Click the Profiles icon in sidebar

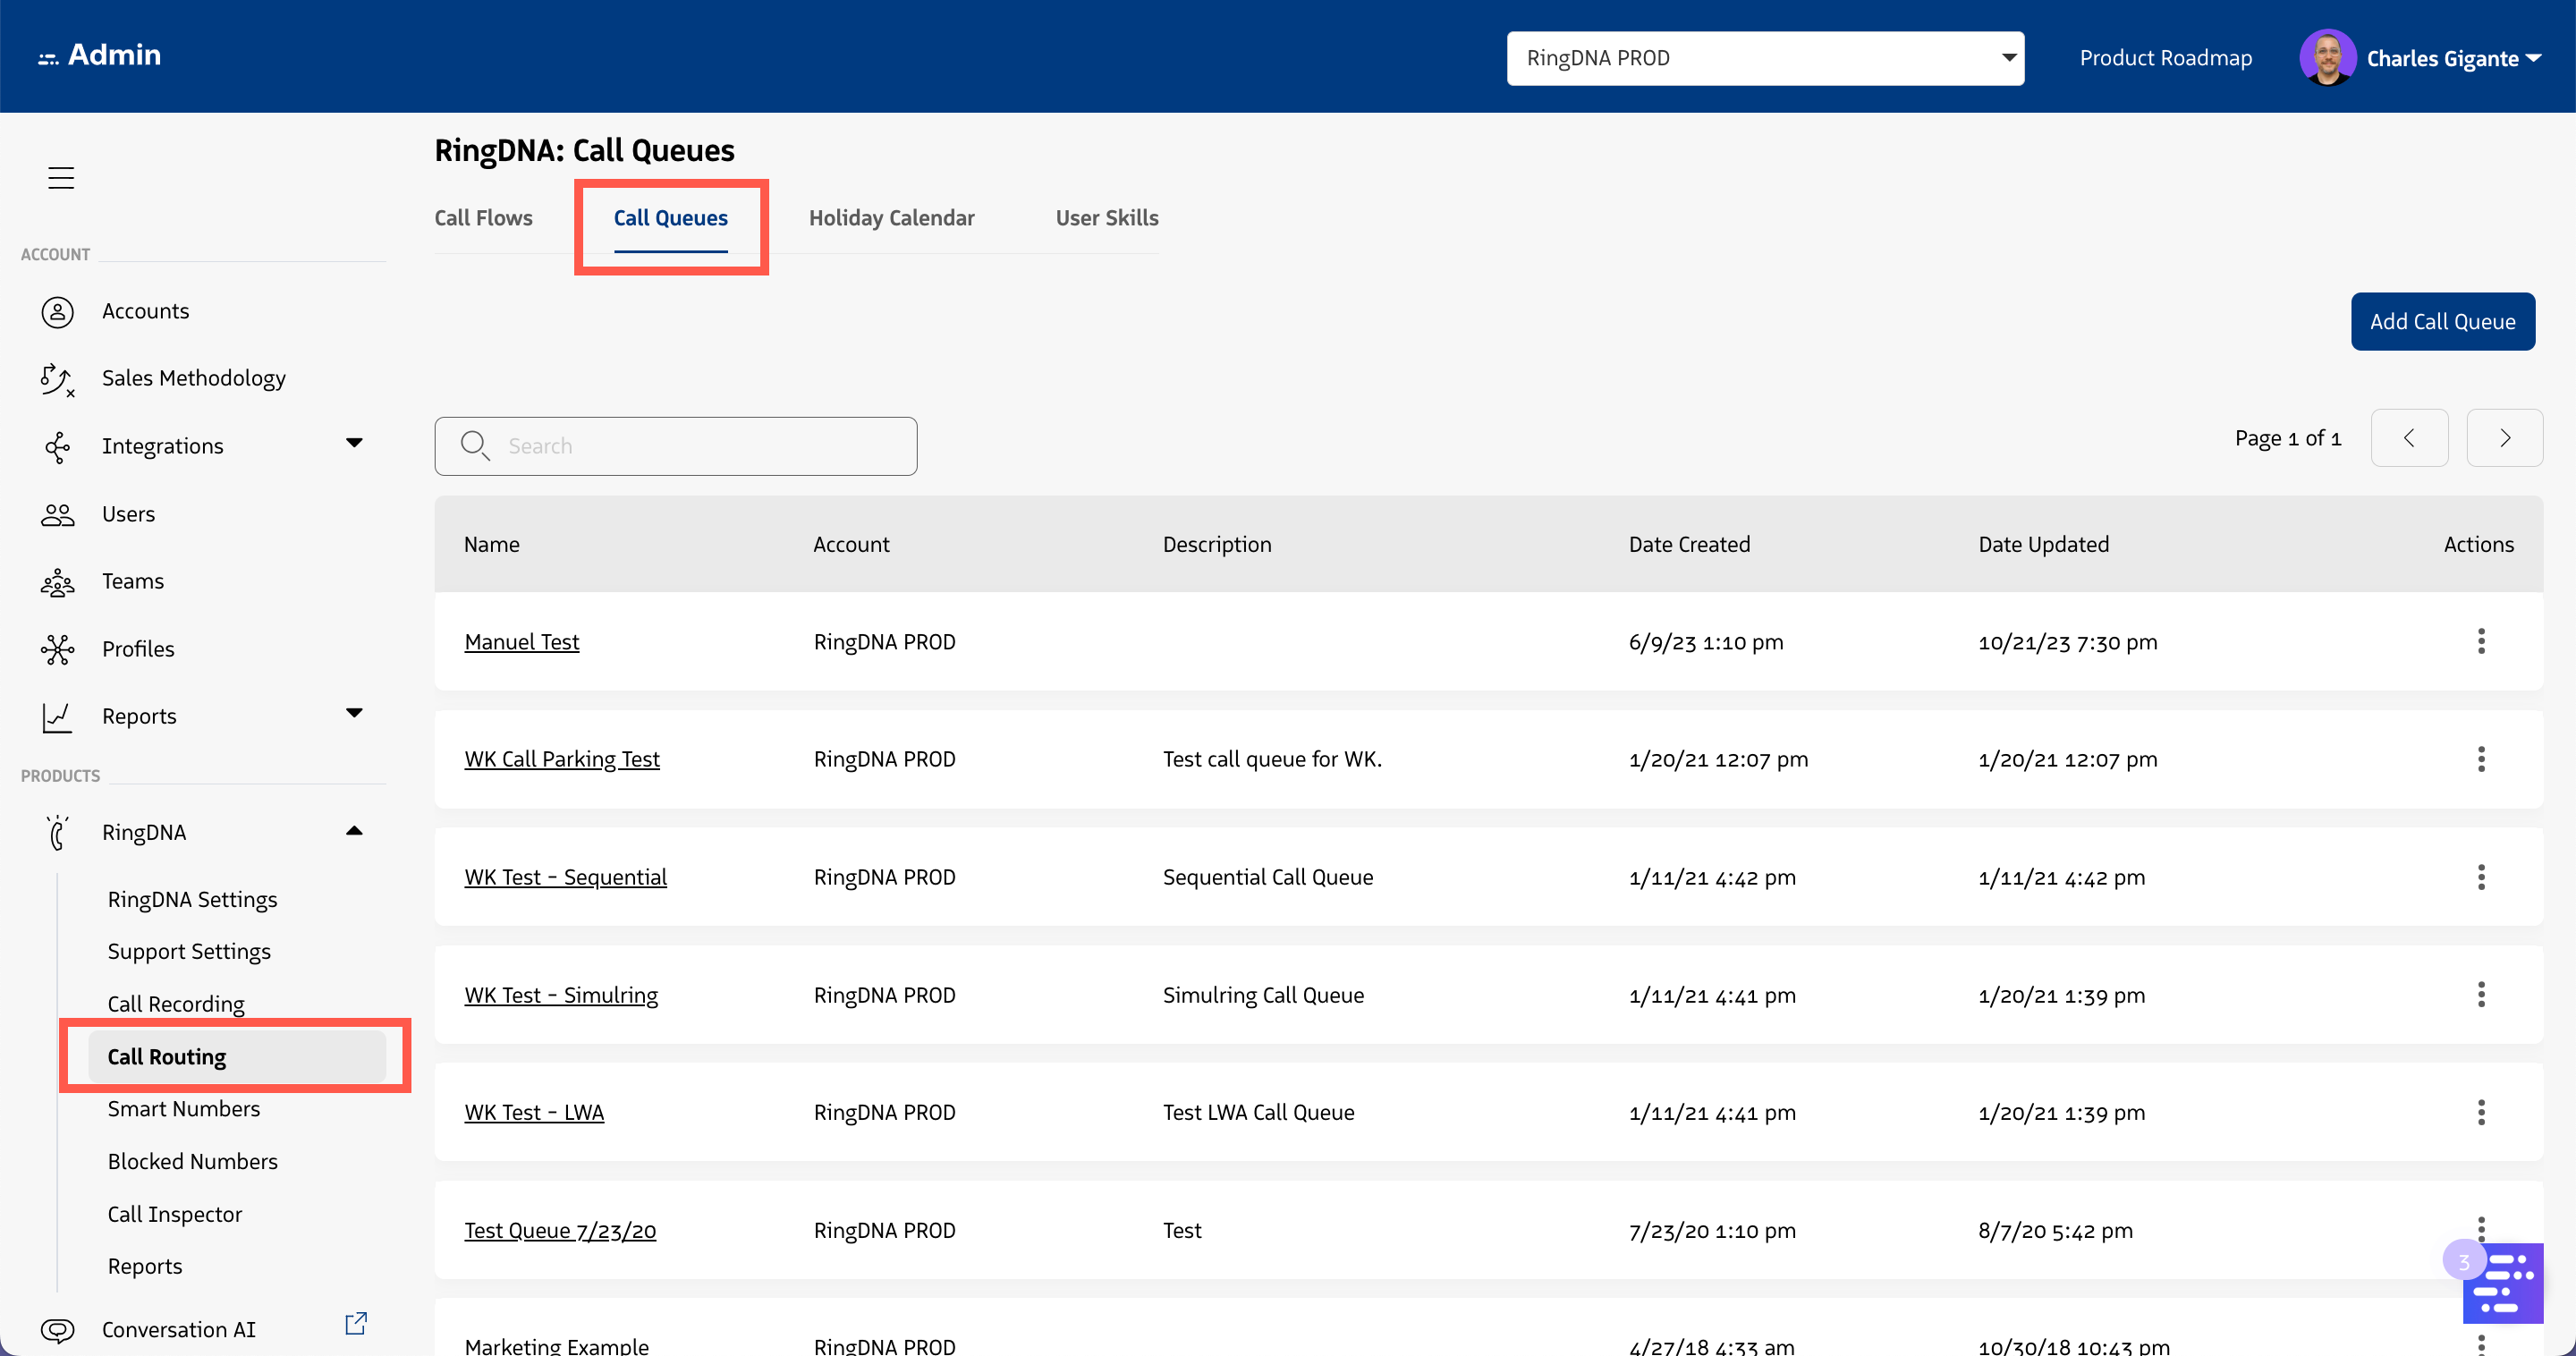(57, 650)
